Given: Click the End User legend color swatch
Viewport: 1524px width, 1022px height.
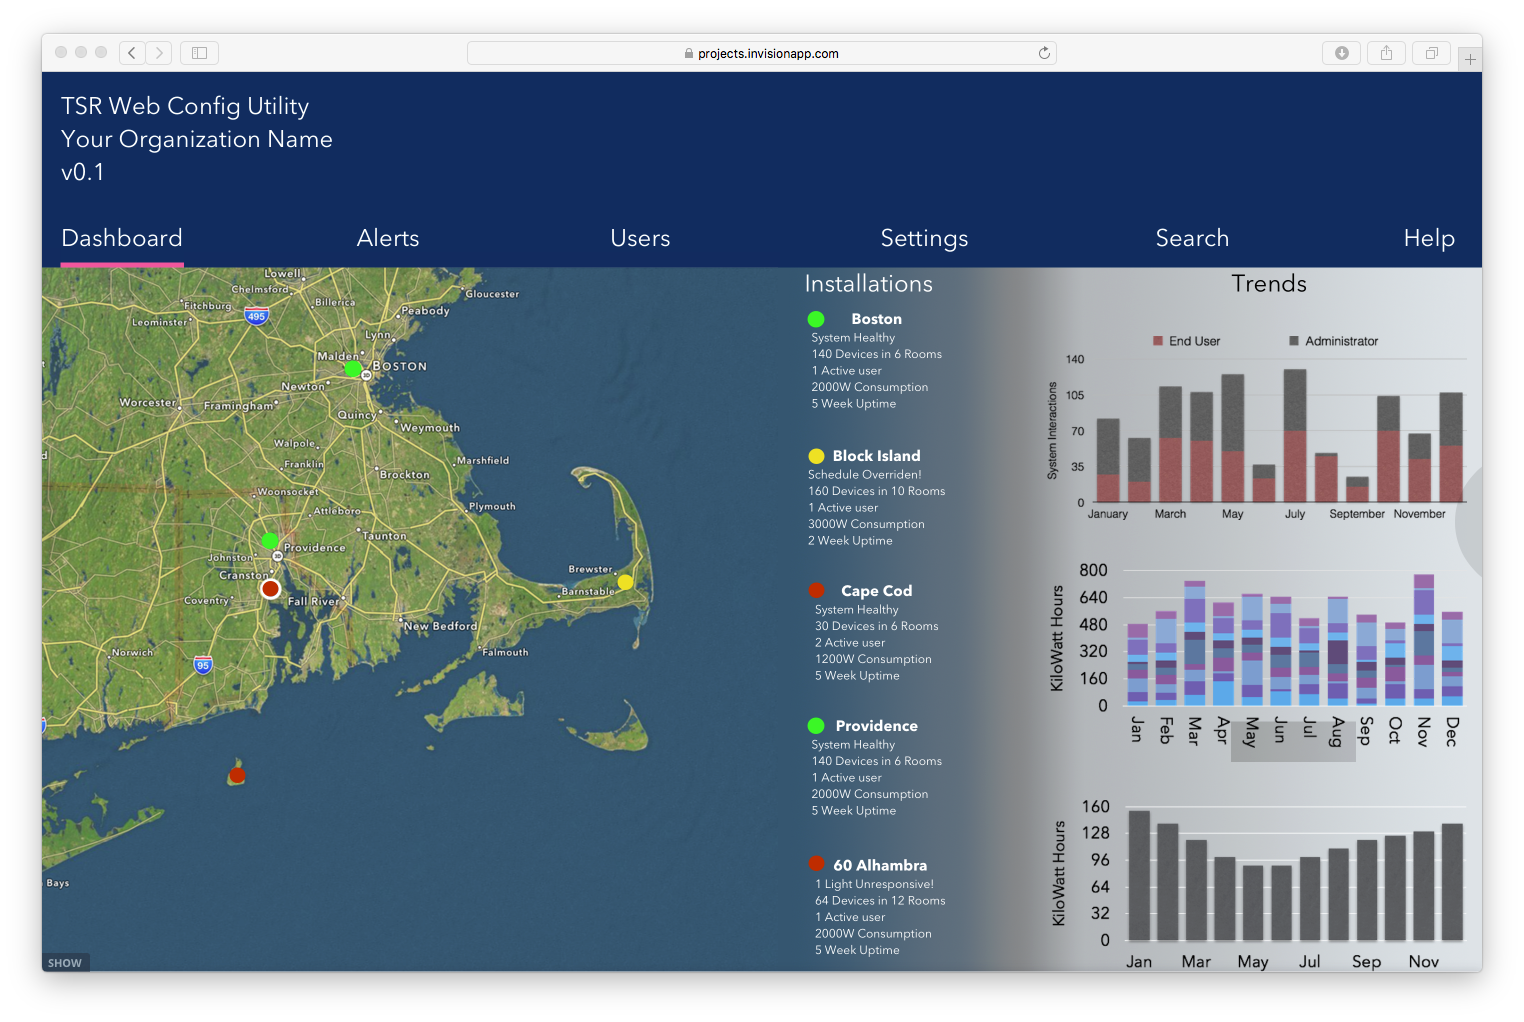Looking at the screenshot, I should click(x=1158, y=341).
